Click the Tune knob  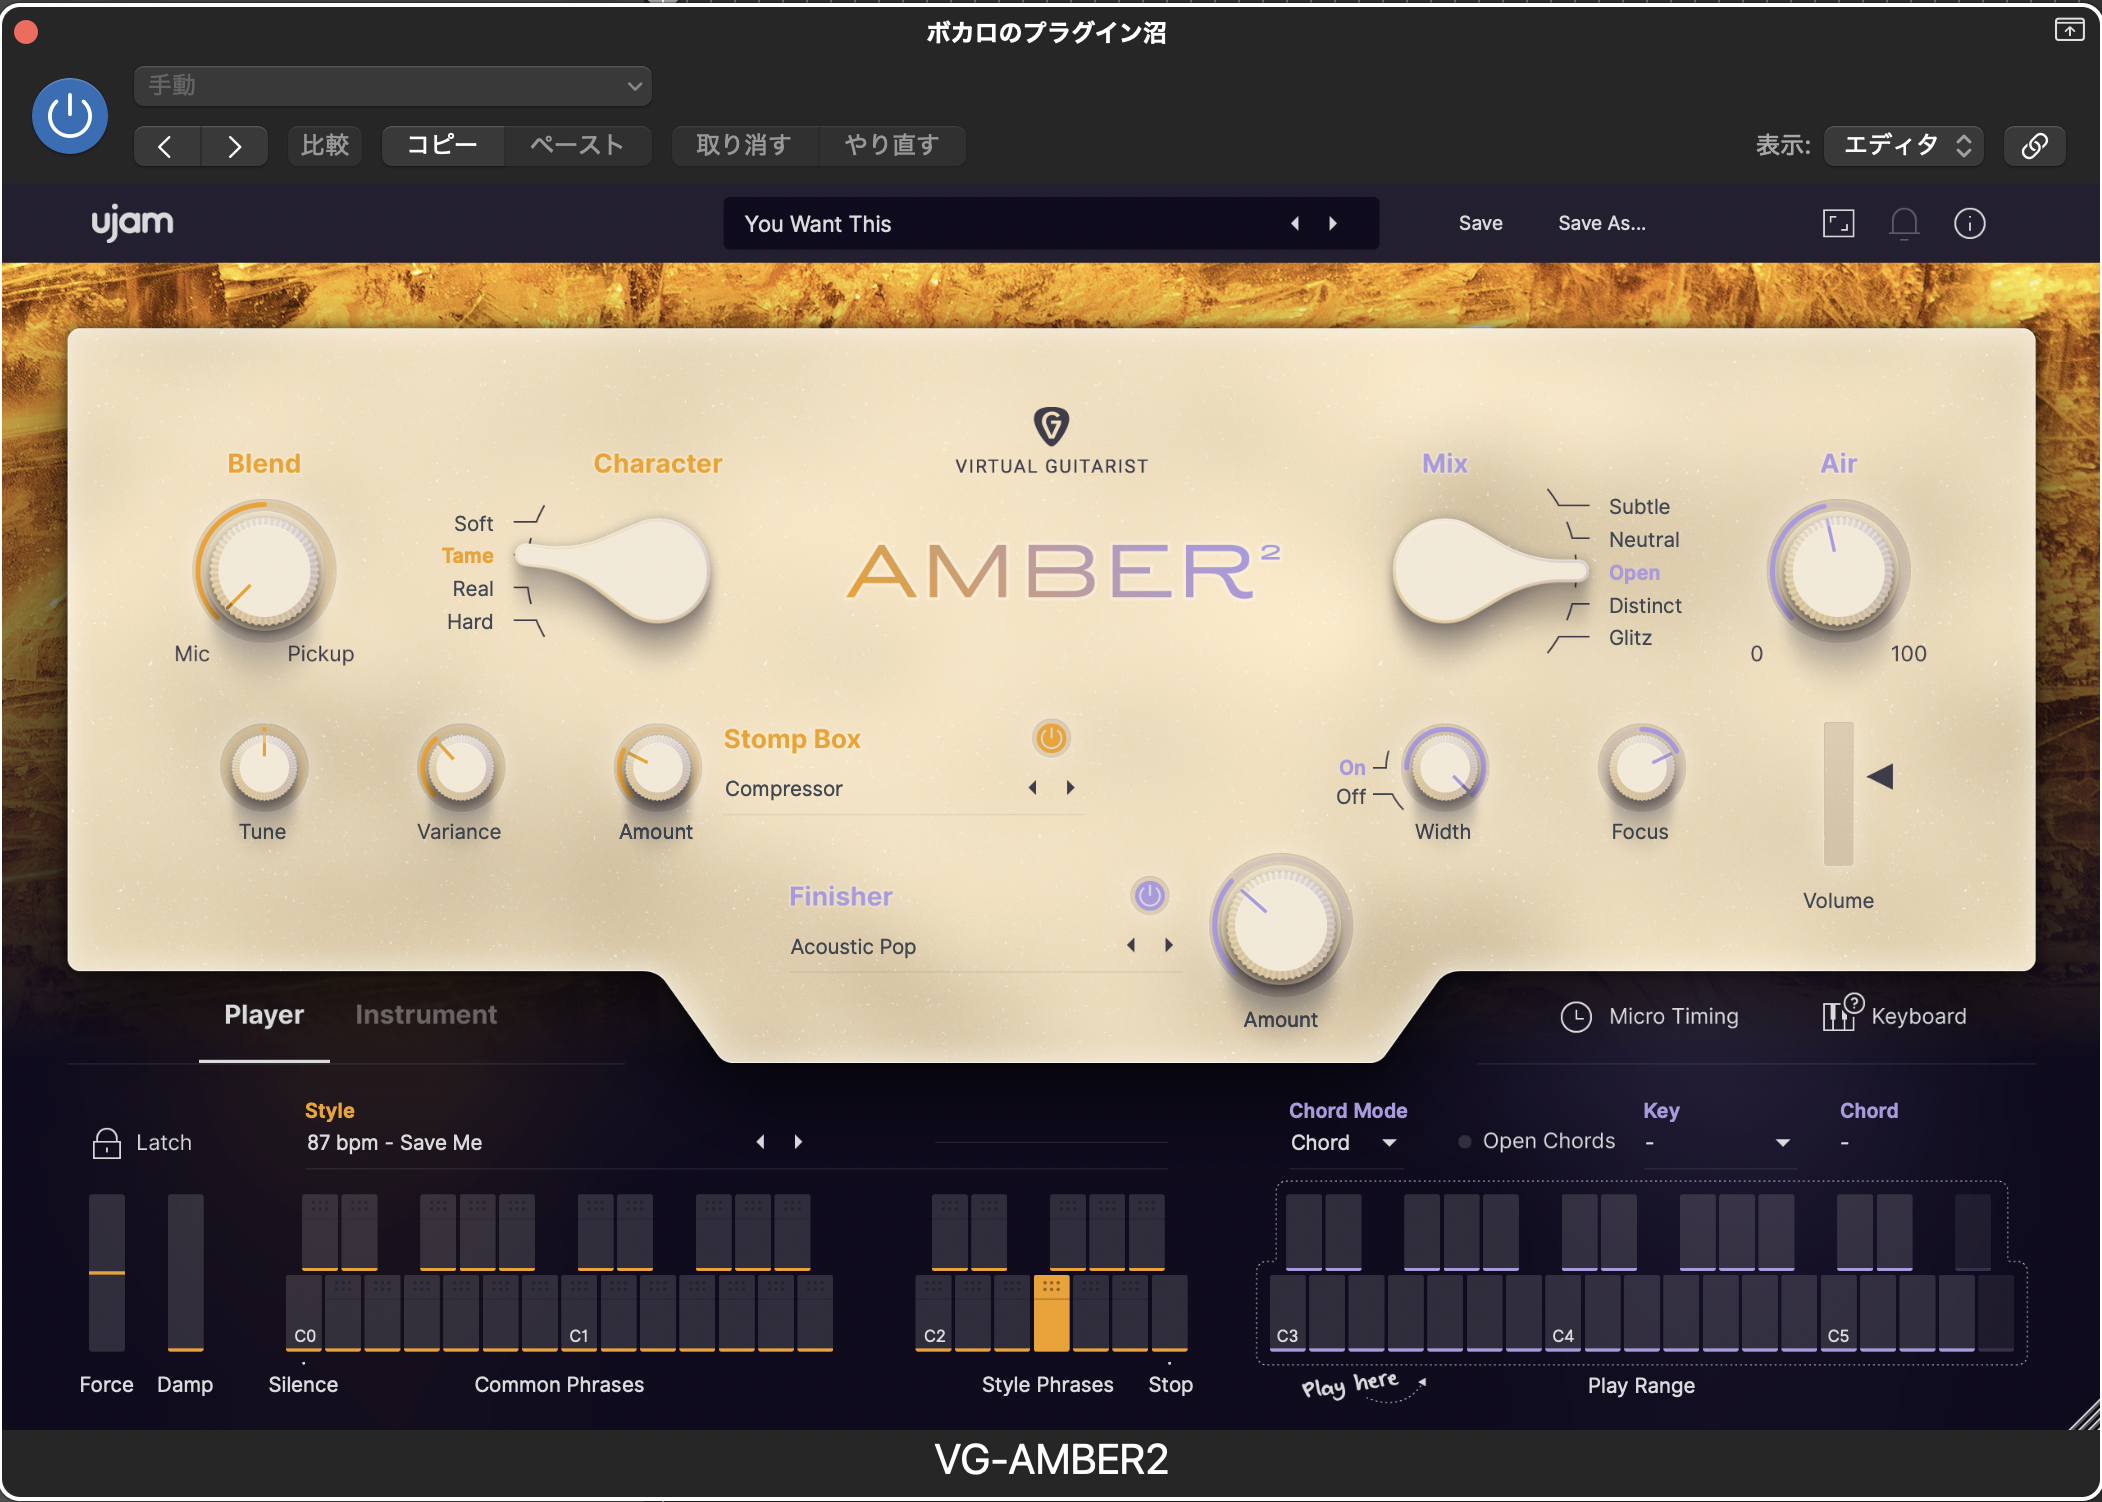click(264, 768)
